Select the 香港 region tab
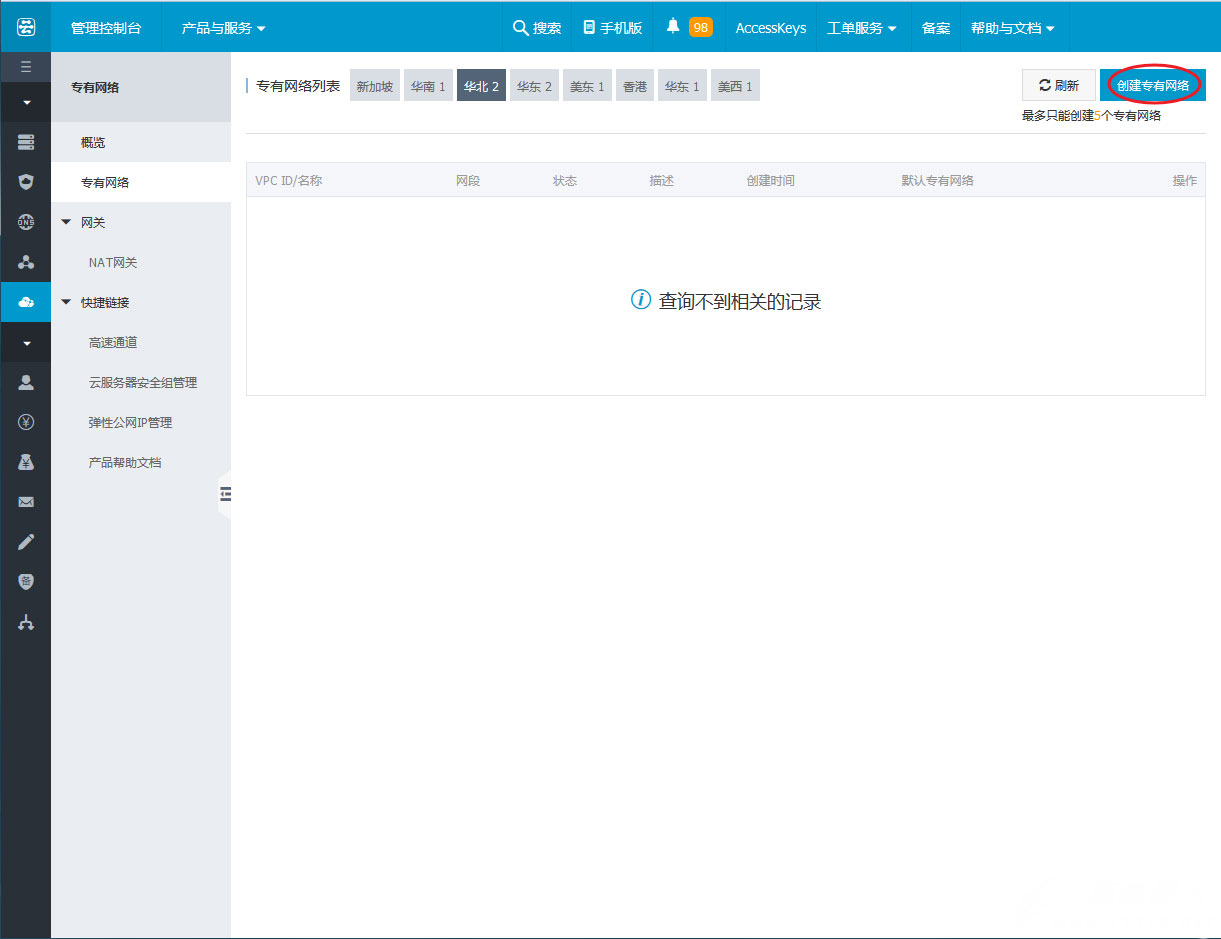 [635, 86]
